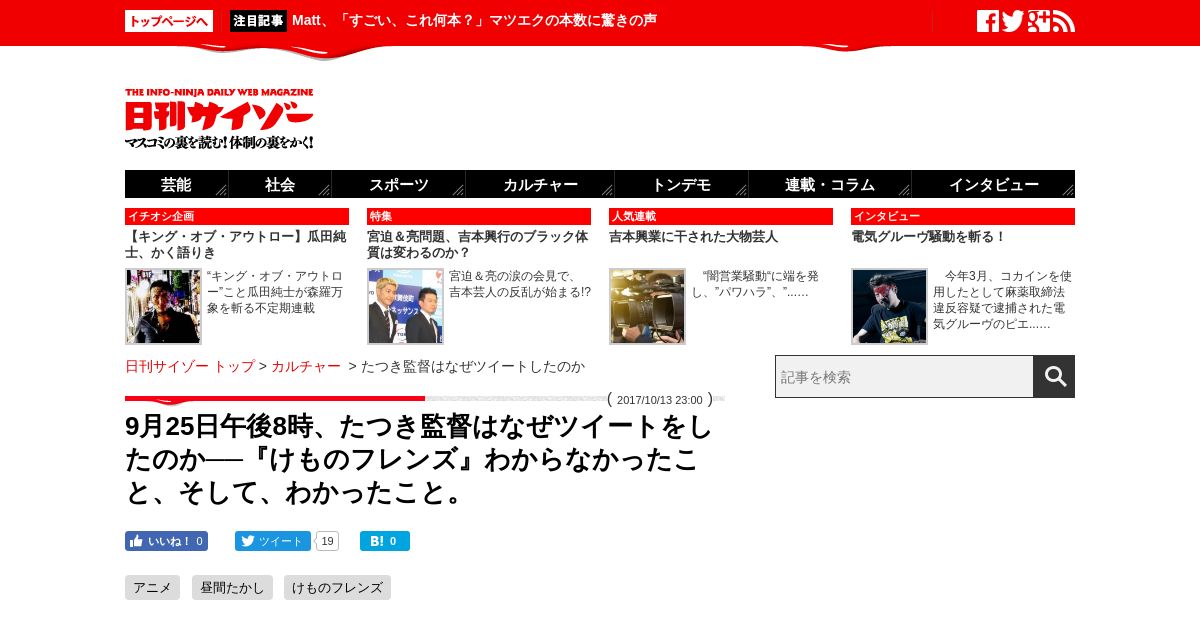
Task: Click the 不定期連載 description text
Action: click(275, 292)
